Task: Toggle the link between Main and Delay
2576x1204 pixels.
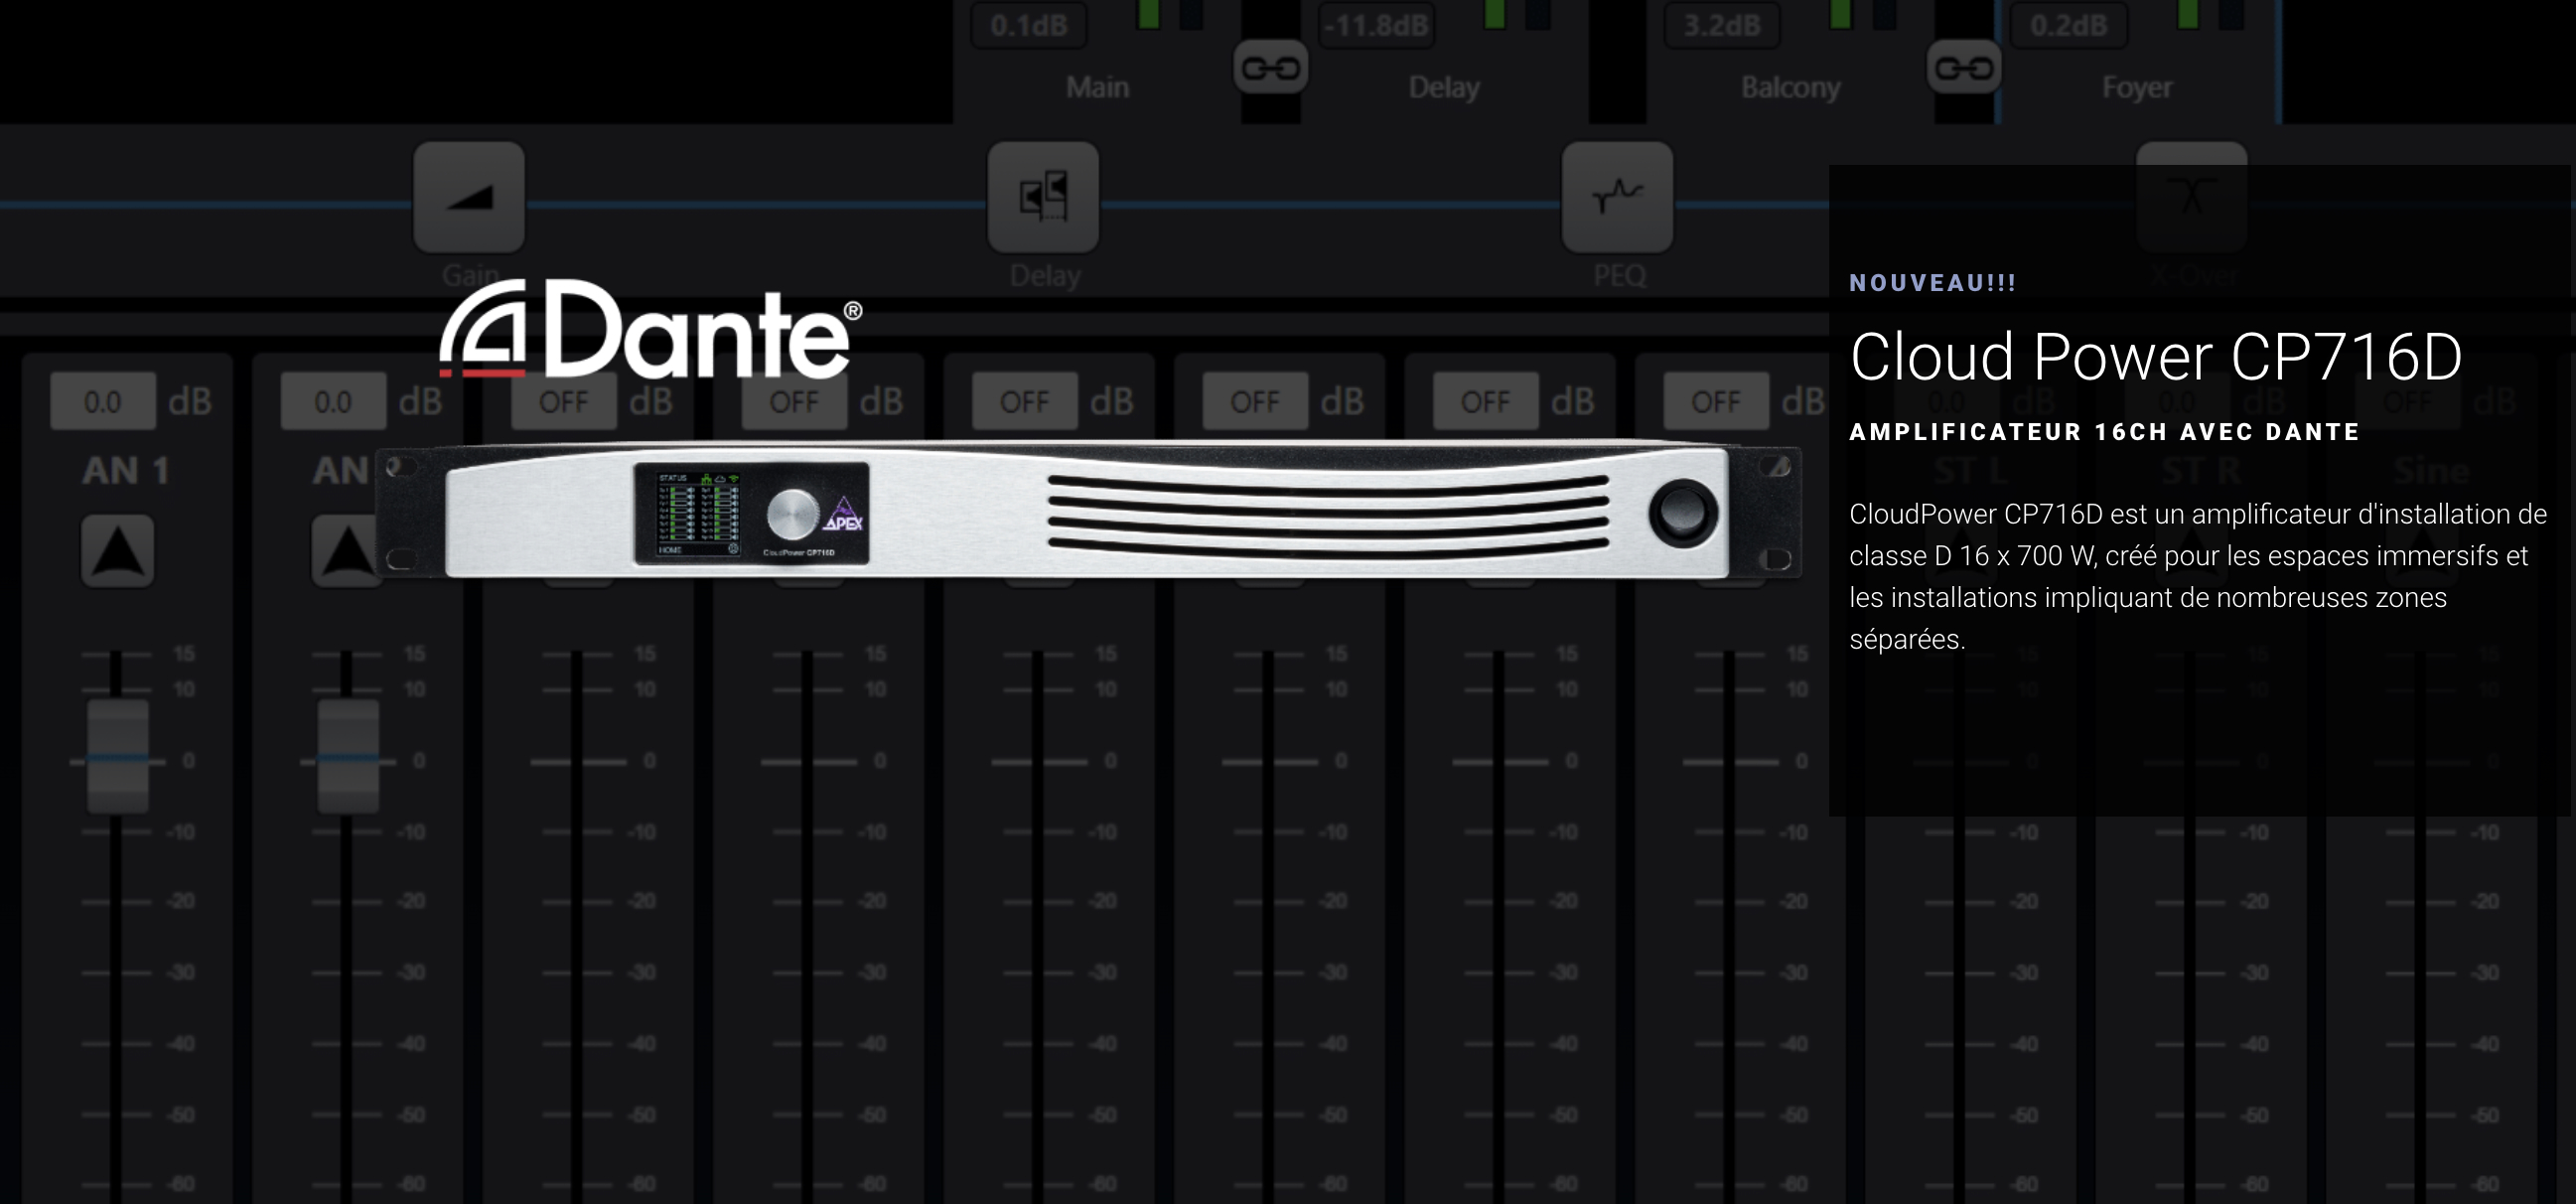Action: point(1270,68)
